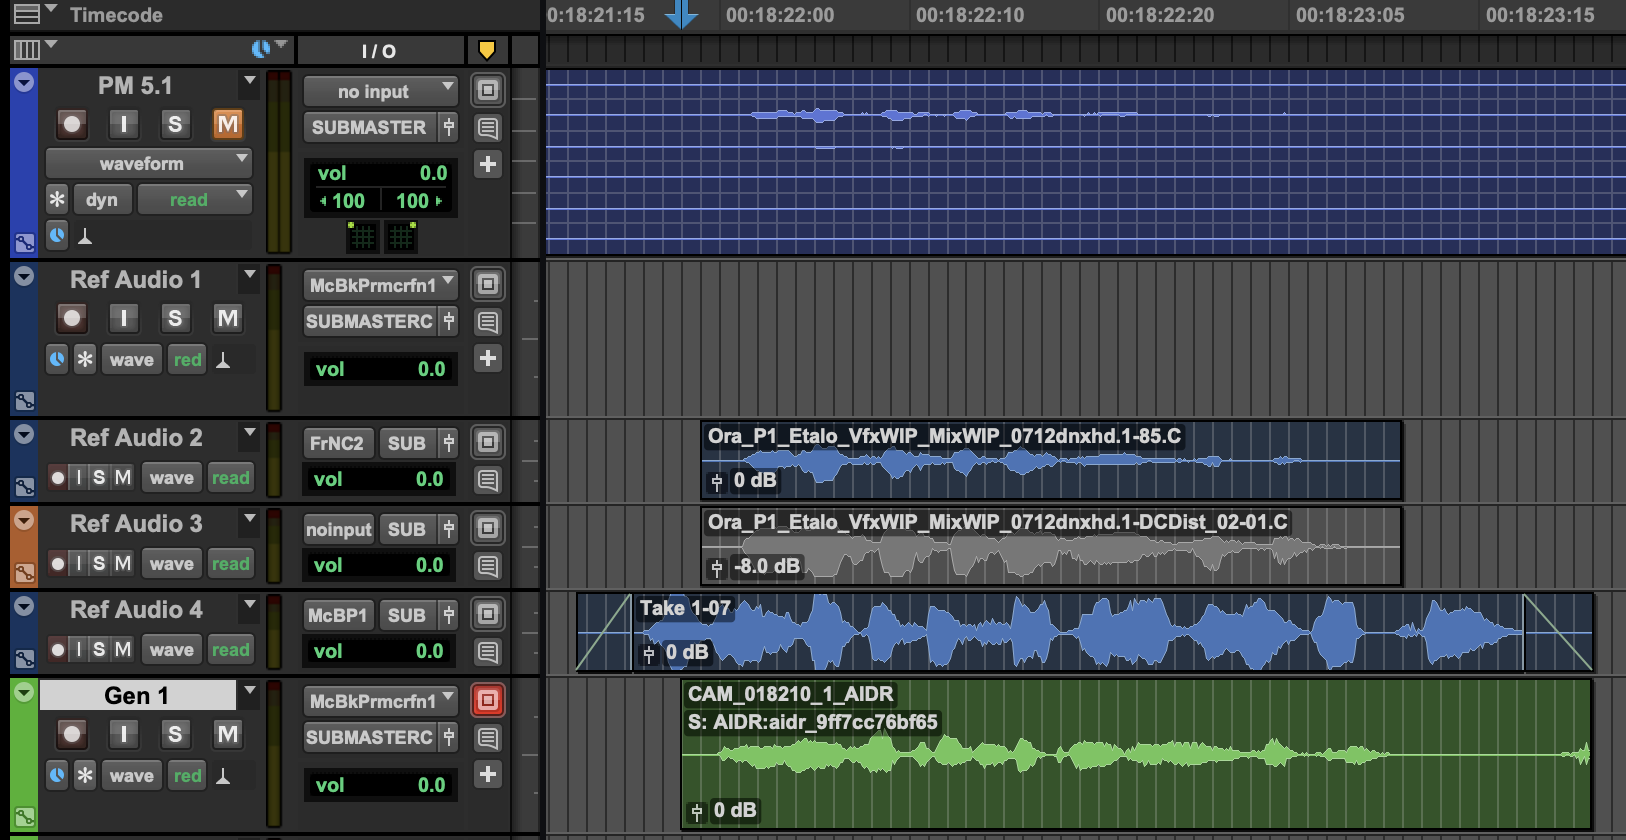Open the PM 5.1 track view selector
This screenshot has width=1626, height=840.
[148, 163]
